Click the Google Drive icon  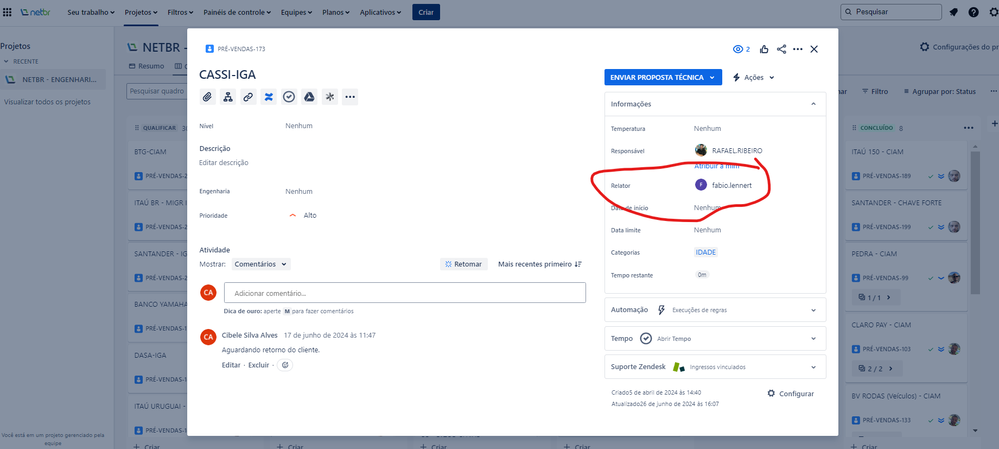pyautogui.click(x=309, y=97)
